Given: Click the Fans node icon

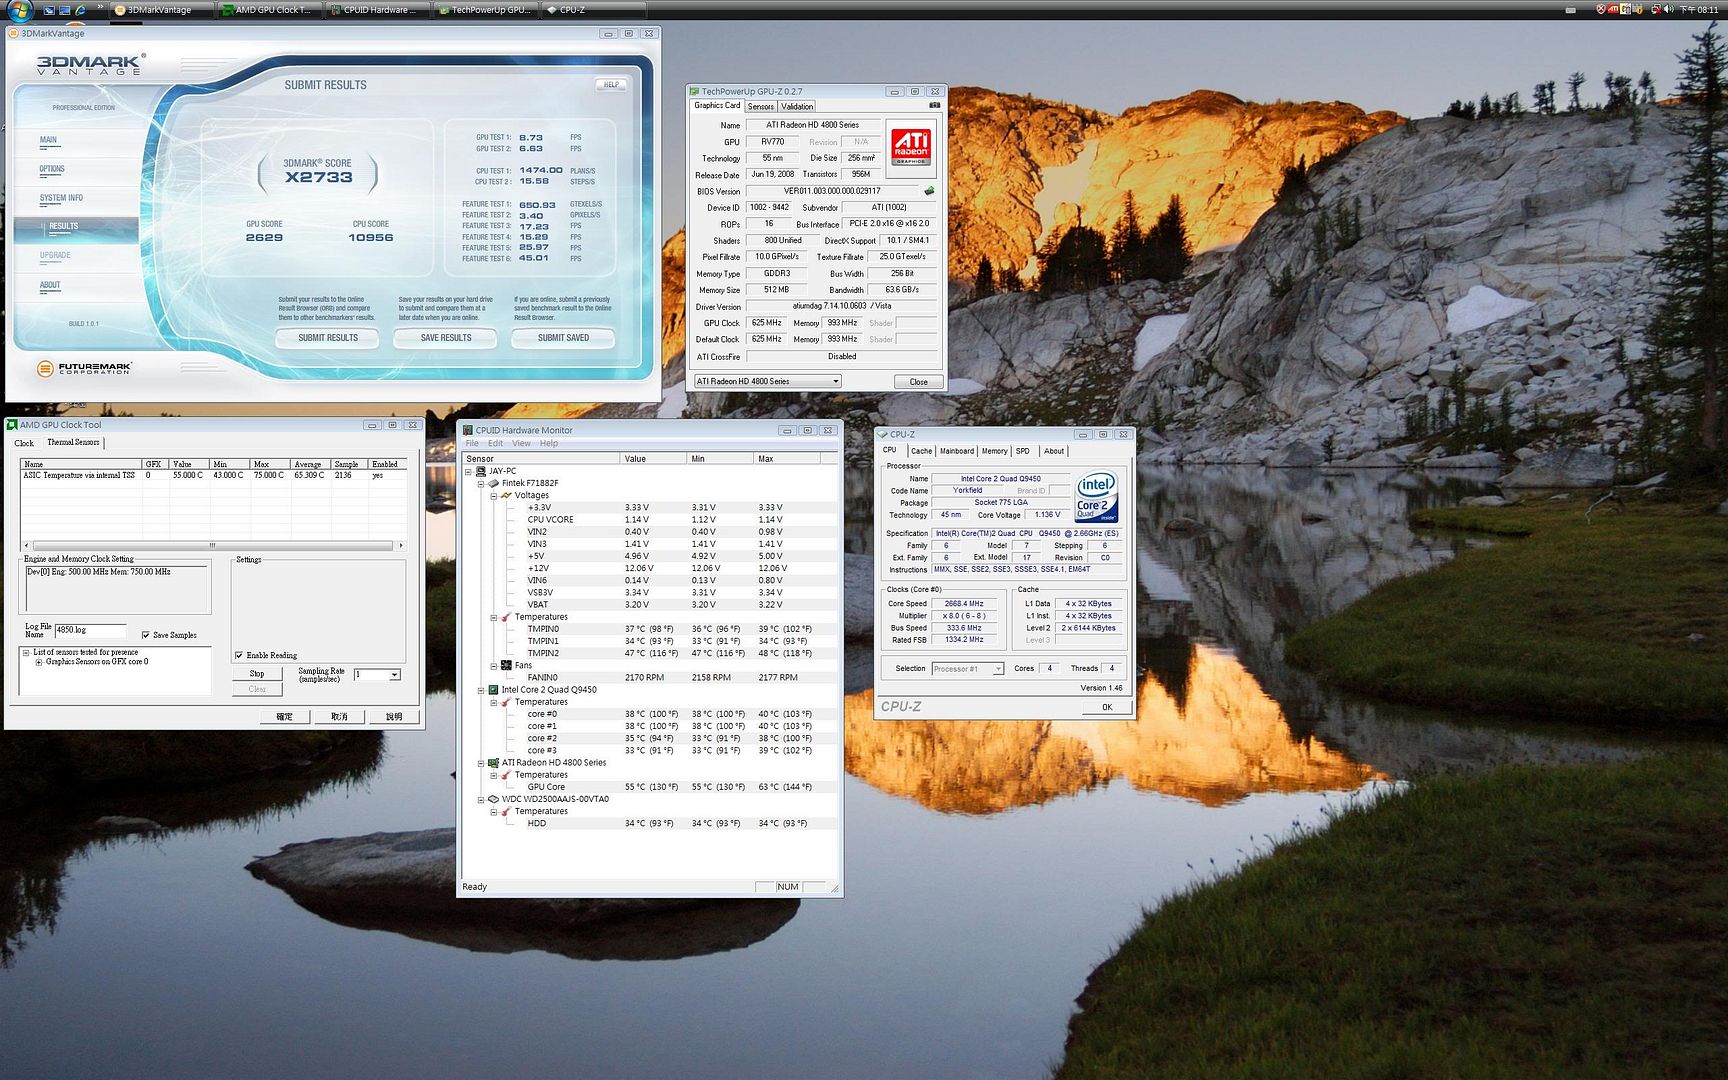Looking at the screenshot, I should 506,665.
